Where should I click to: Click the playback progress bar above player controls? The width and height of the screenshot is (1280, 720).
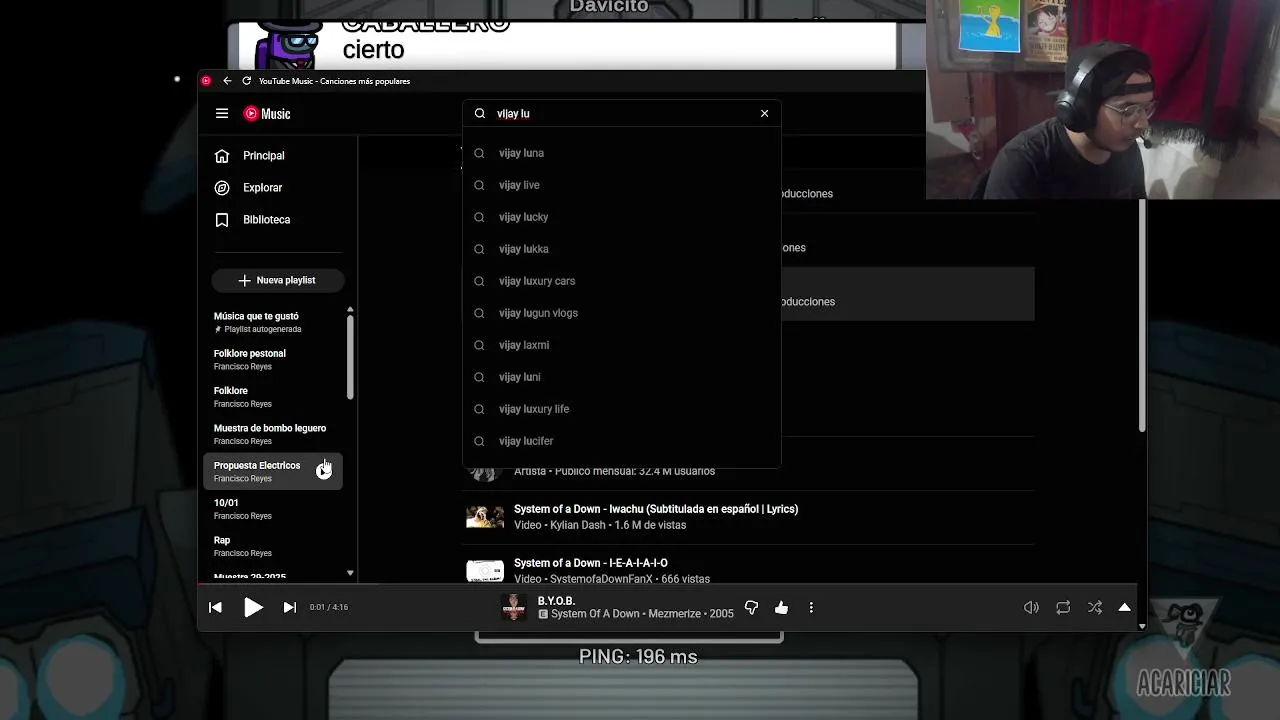click(x=667, y=583)
